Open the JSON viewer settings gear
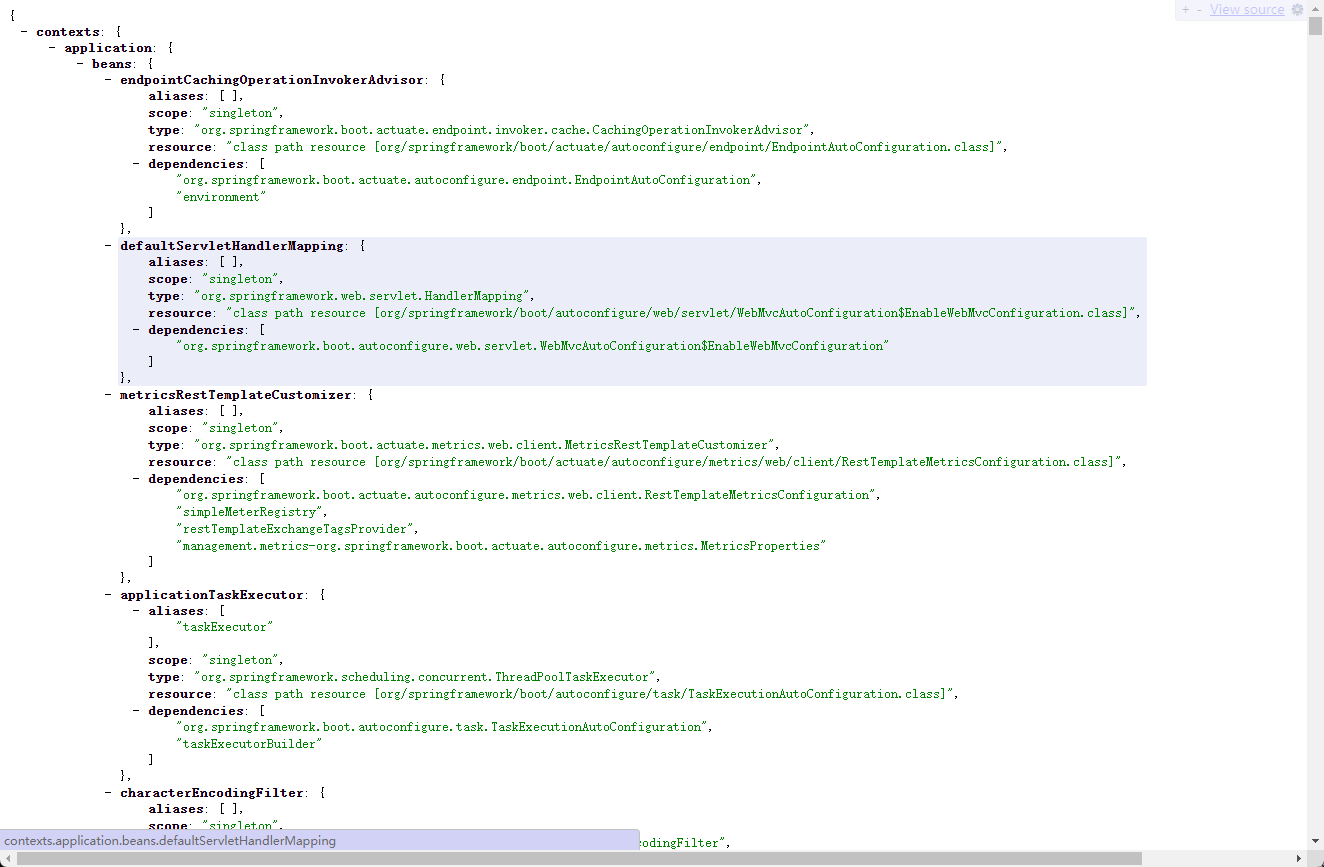 pyautogui.click(x=1298, y=10)
